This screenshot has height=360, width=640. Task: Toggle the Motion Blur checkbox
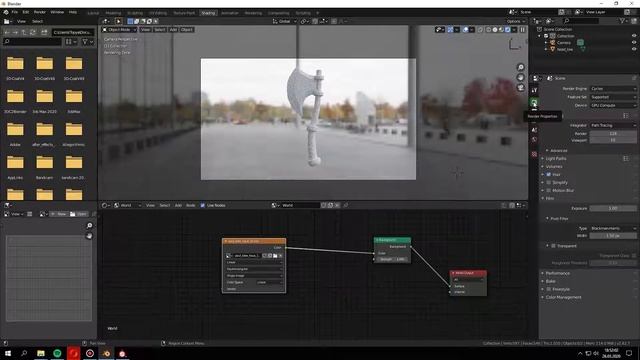549,190
